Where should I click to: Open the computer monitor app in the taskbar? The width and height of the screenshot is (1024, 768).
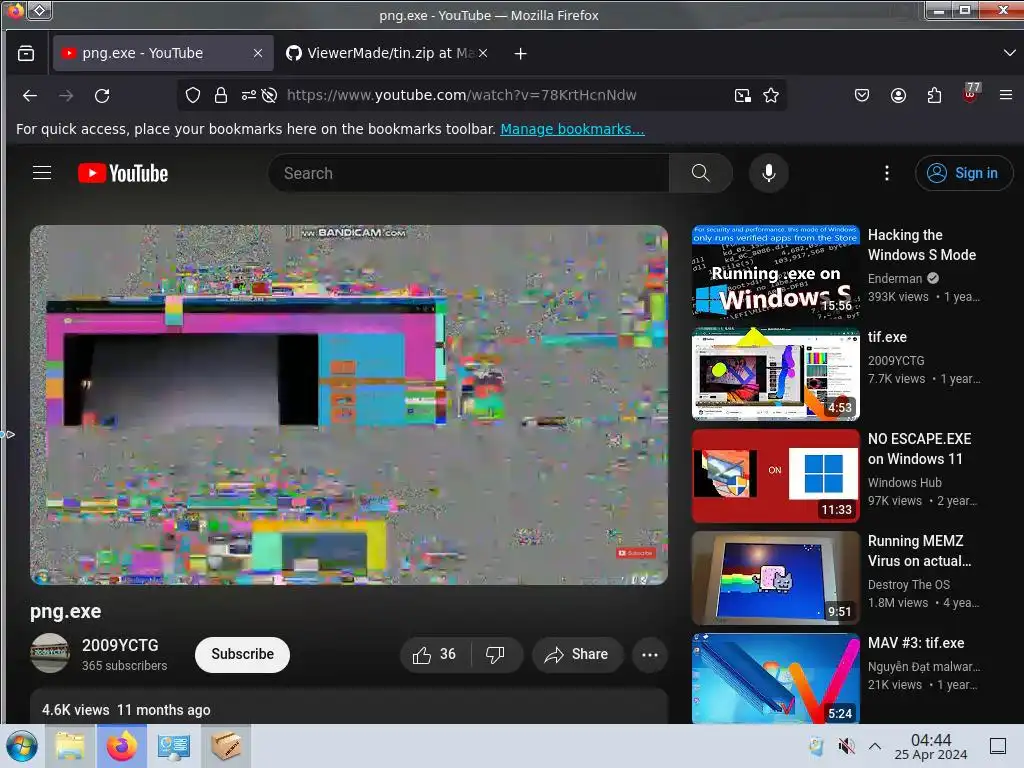(174, 746)
